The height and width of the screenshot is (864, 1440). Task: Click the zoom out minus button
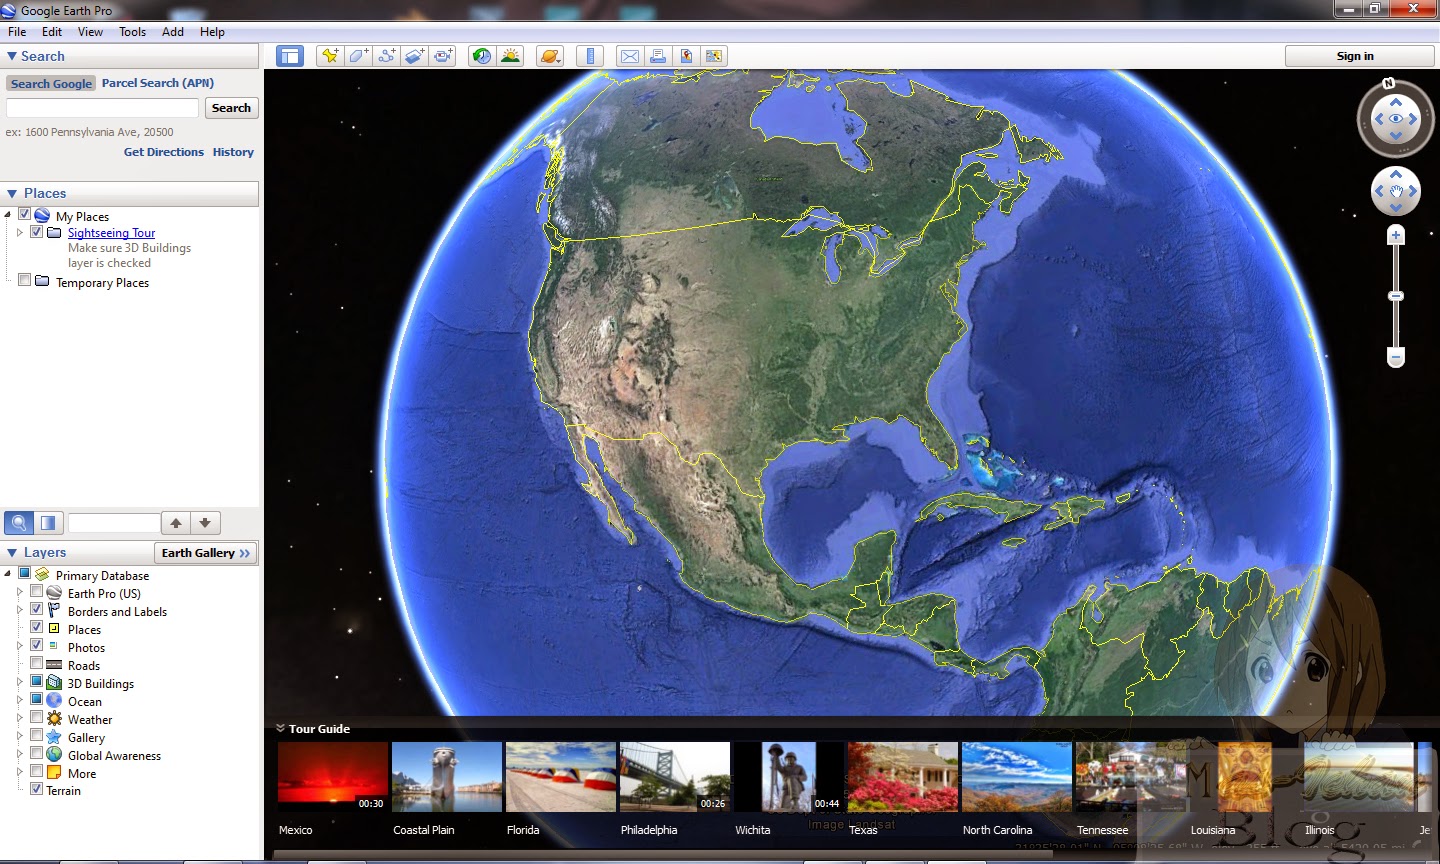[x=1396, y=357]
